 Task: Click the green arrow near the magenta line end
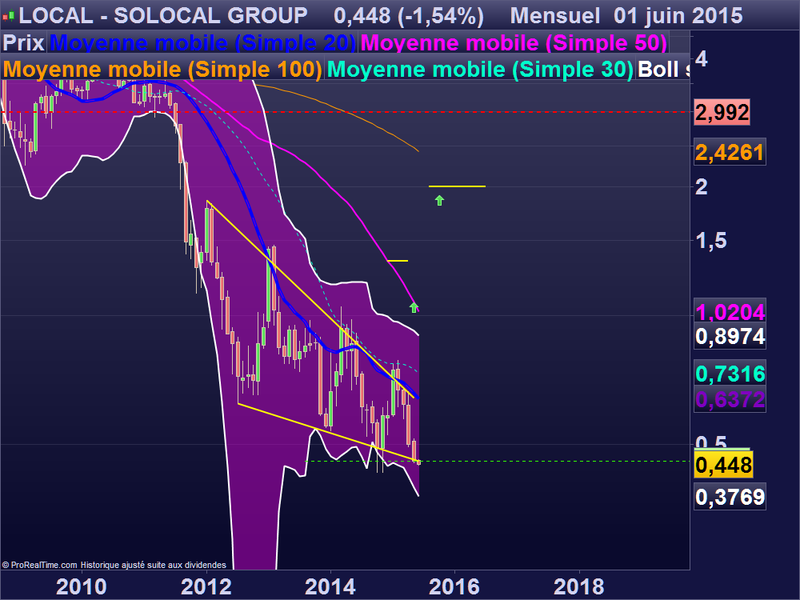point(414,307)
